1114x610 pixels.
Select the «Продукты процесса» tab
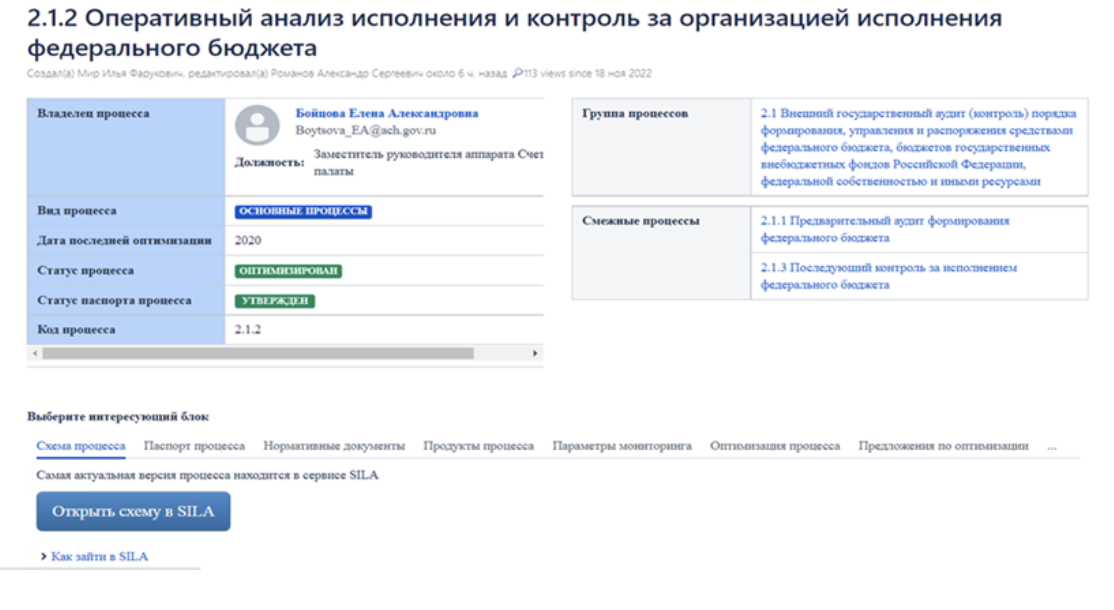coord(478,446)
